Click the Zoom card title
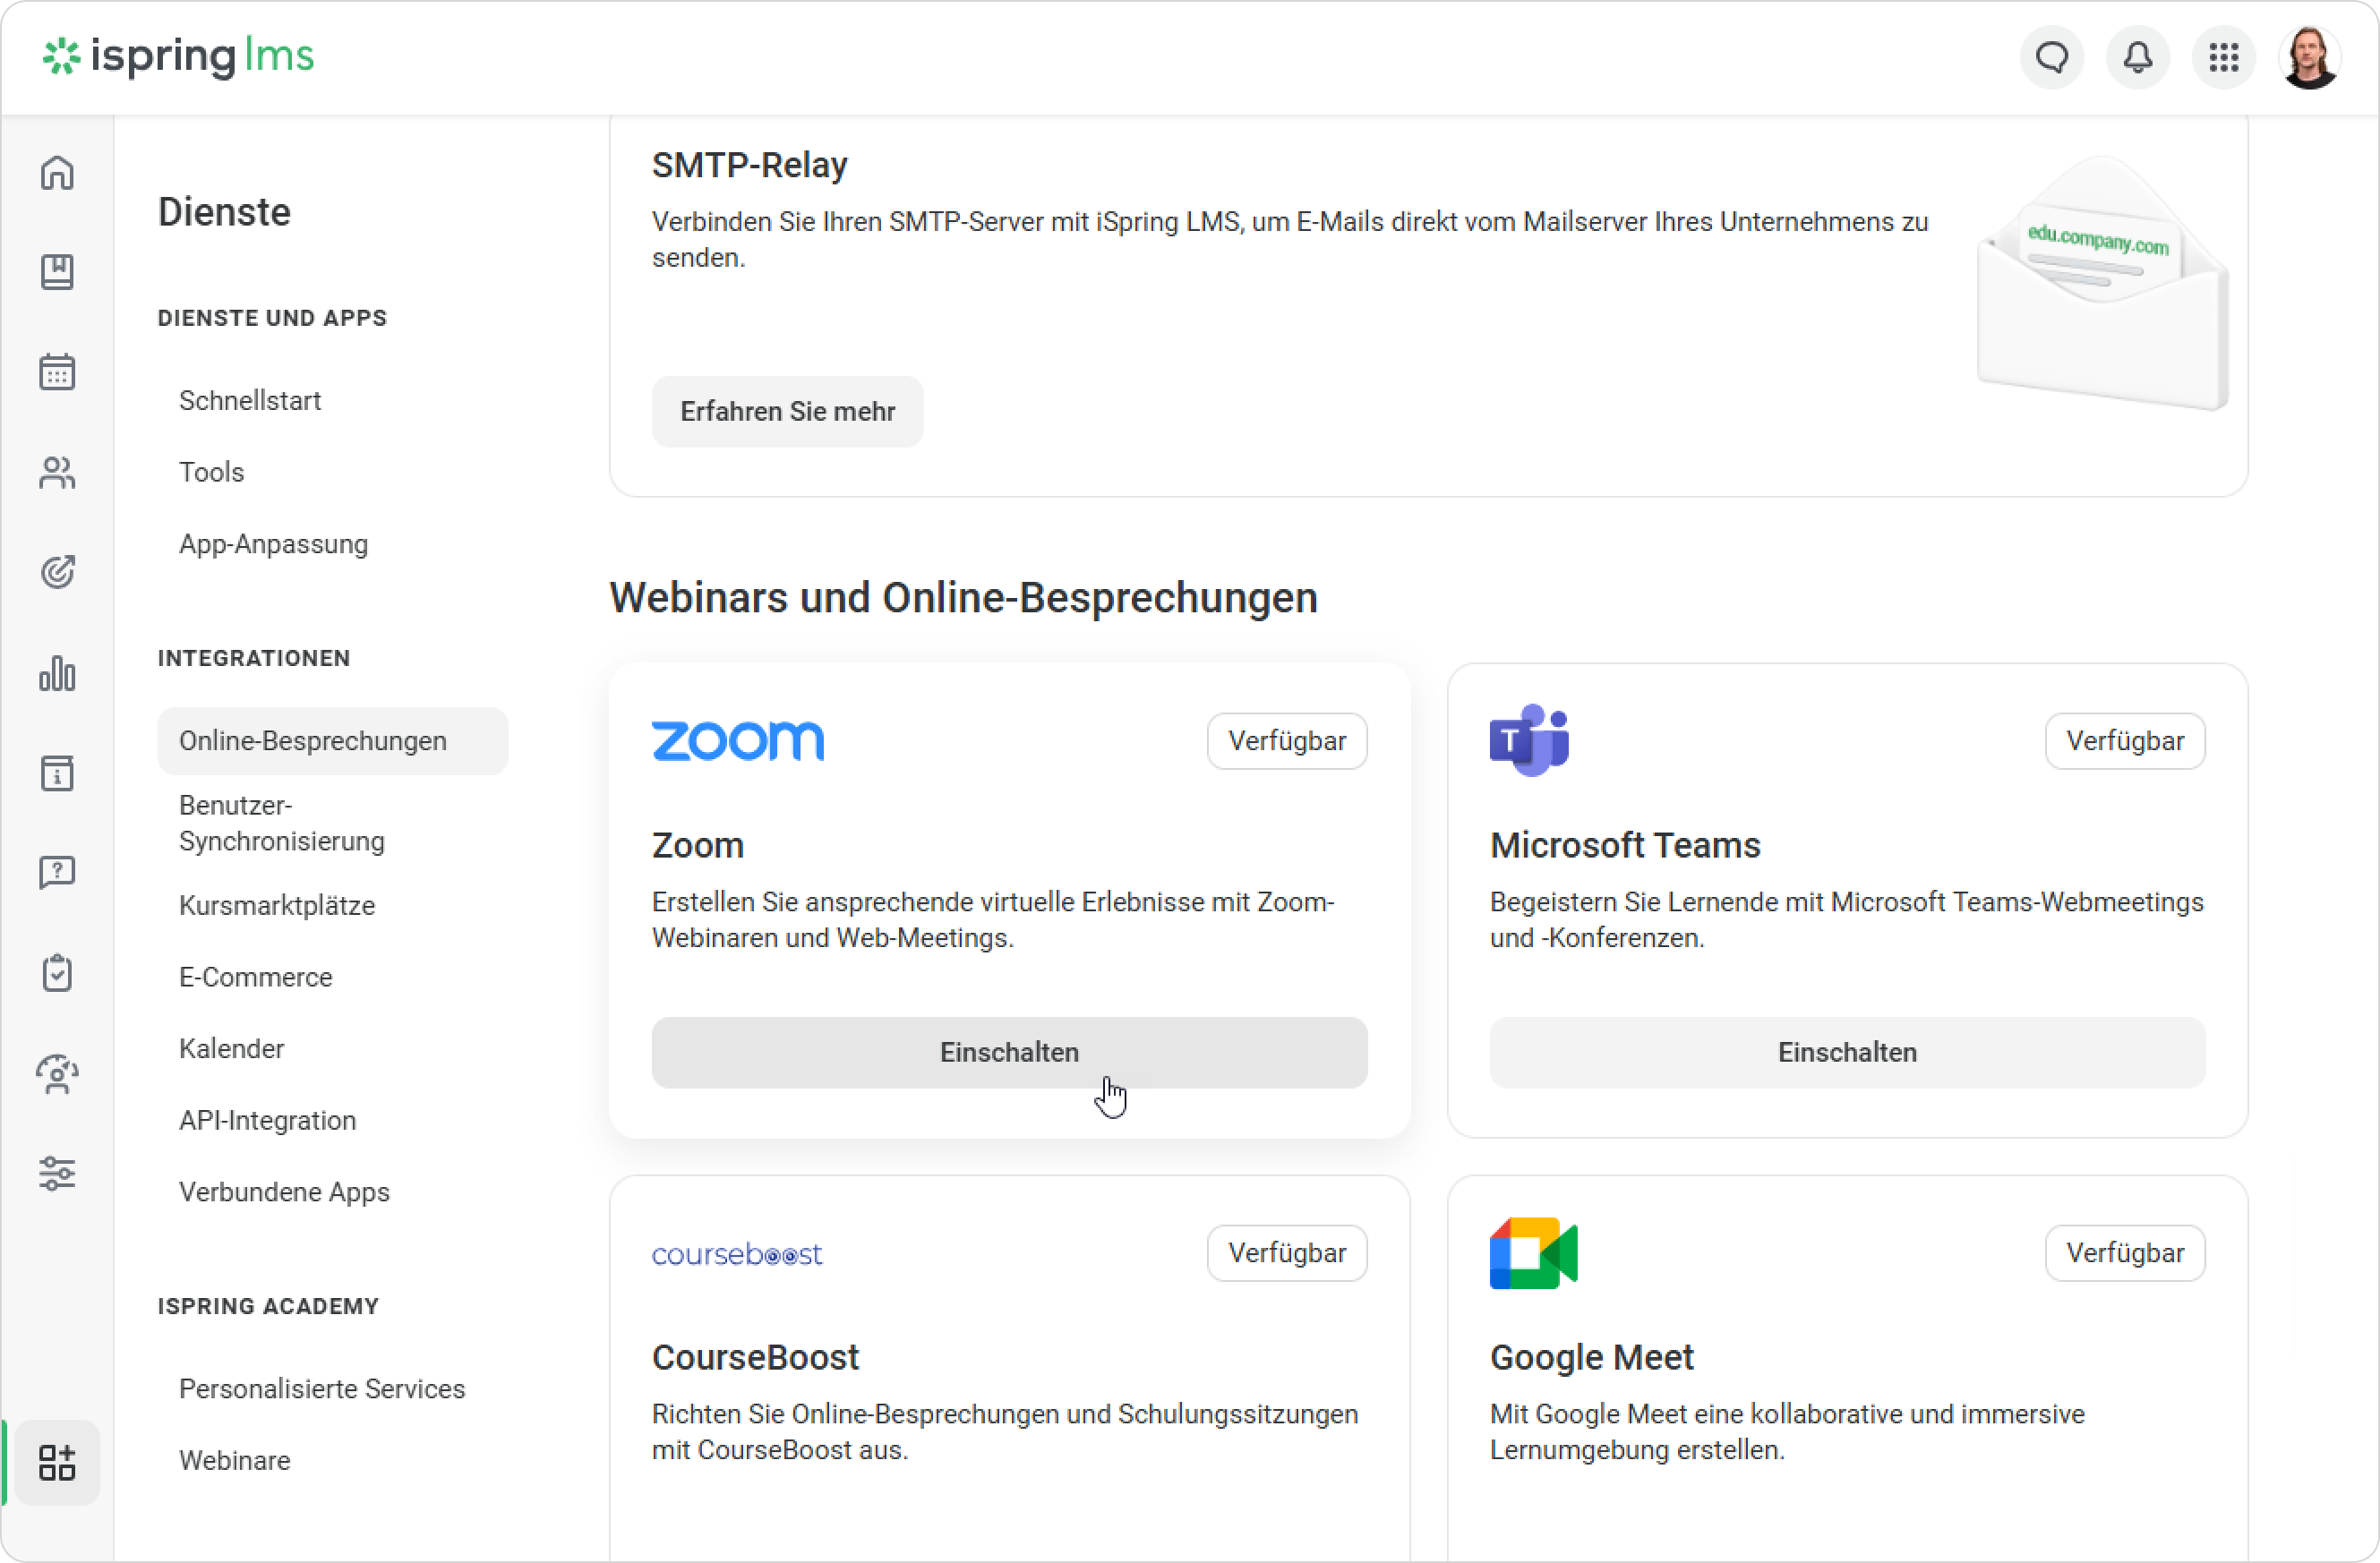The width and height of the screenshot is (2380, 1563). (698, 845)
